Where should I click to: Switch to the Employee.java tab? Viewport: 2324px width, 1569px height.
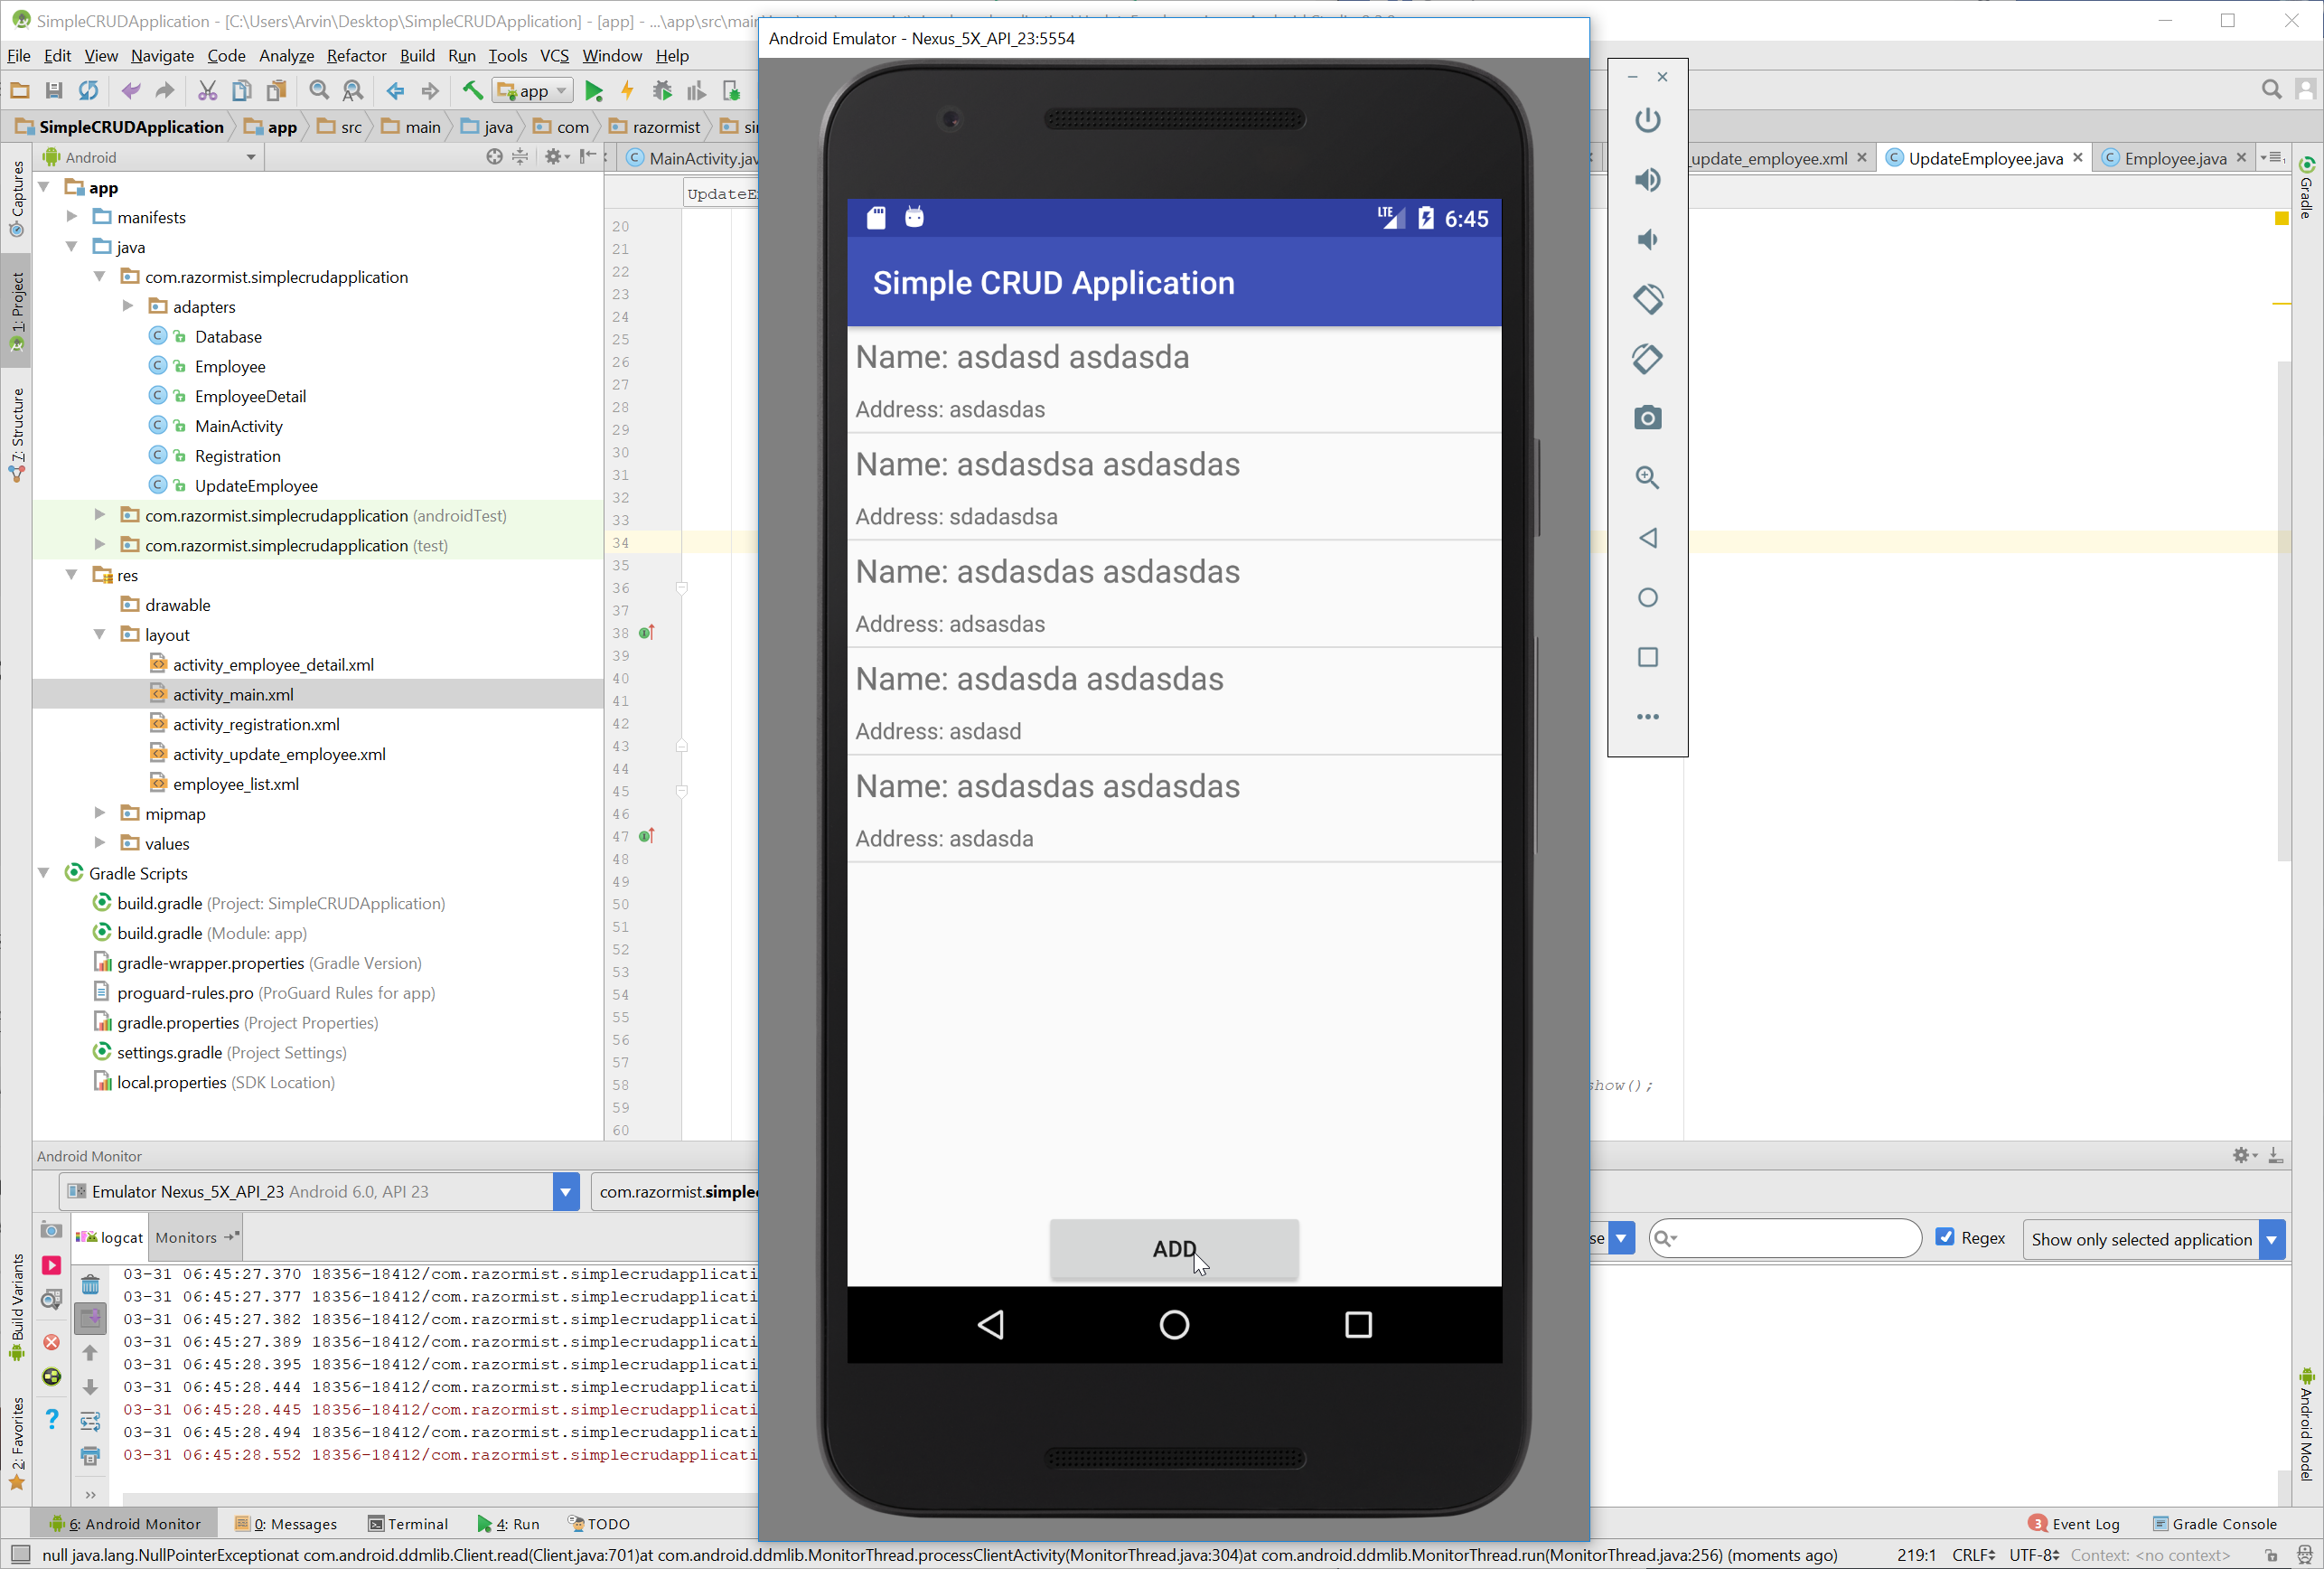point(2178,158)
